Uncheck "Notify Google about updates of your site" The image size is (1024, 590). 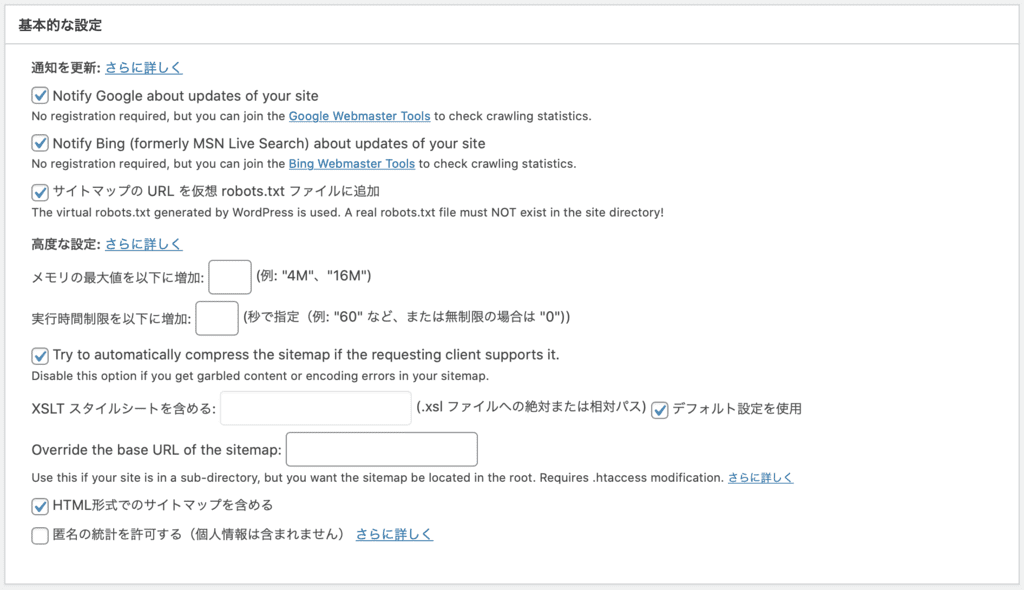pos(40,96)
